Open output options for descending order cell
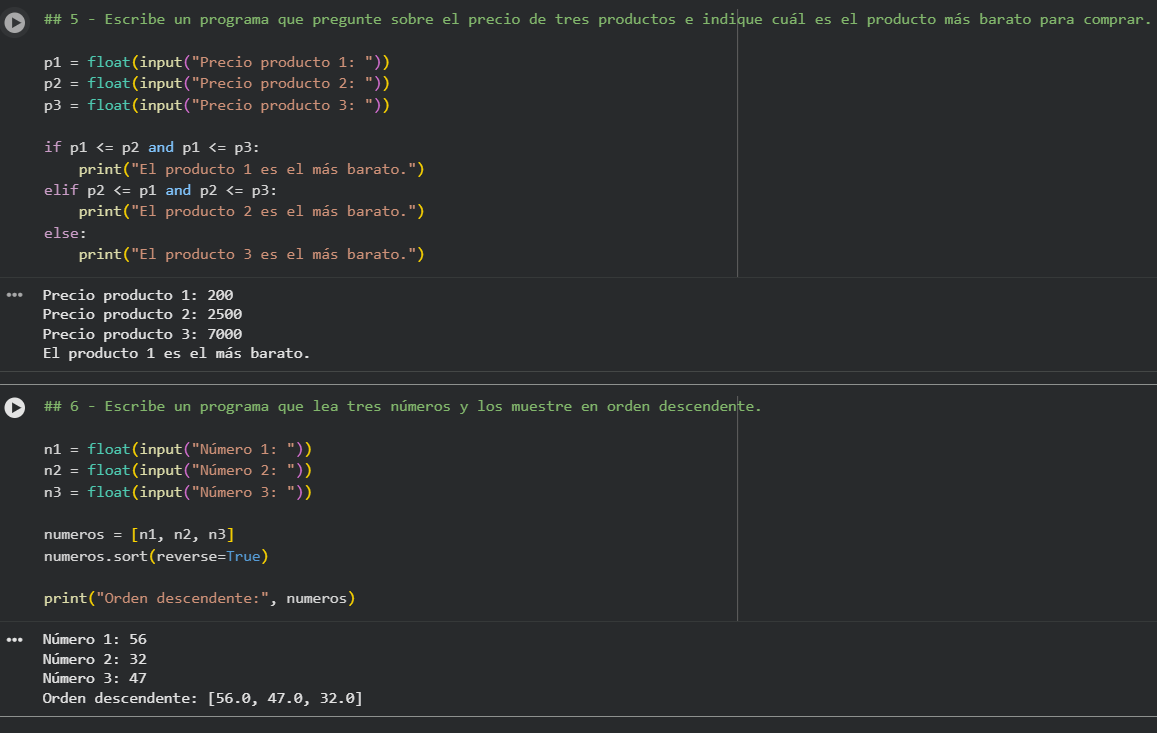The height and width of the screenshot is (733, 1157). coord(14,639)
